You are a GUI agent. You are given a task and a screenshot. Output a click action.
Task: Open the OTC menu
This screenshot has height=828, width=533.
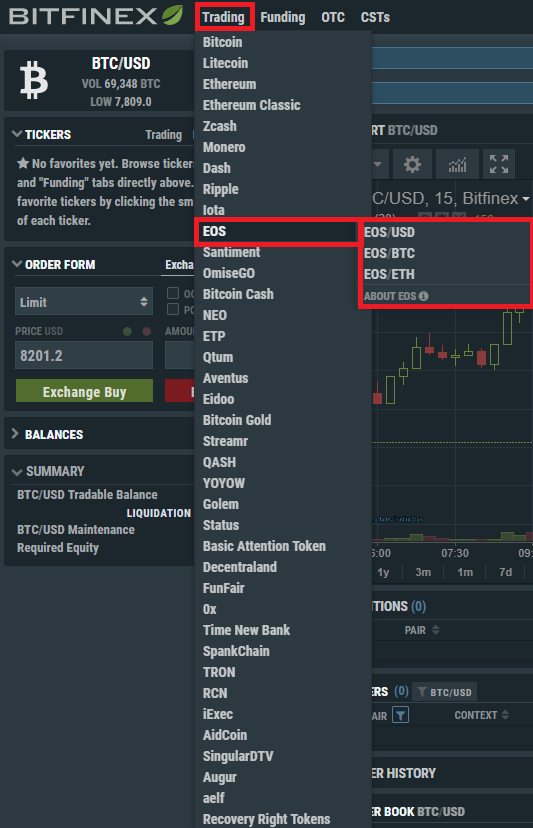click(x=333, y=17)
